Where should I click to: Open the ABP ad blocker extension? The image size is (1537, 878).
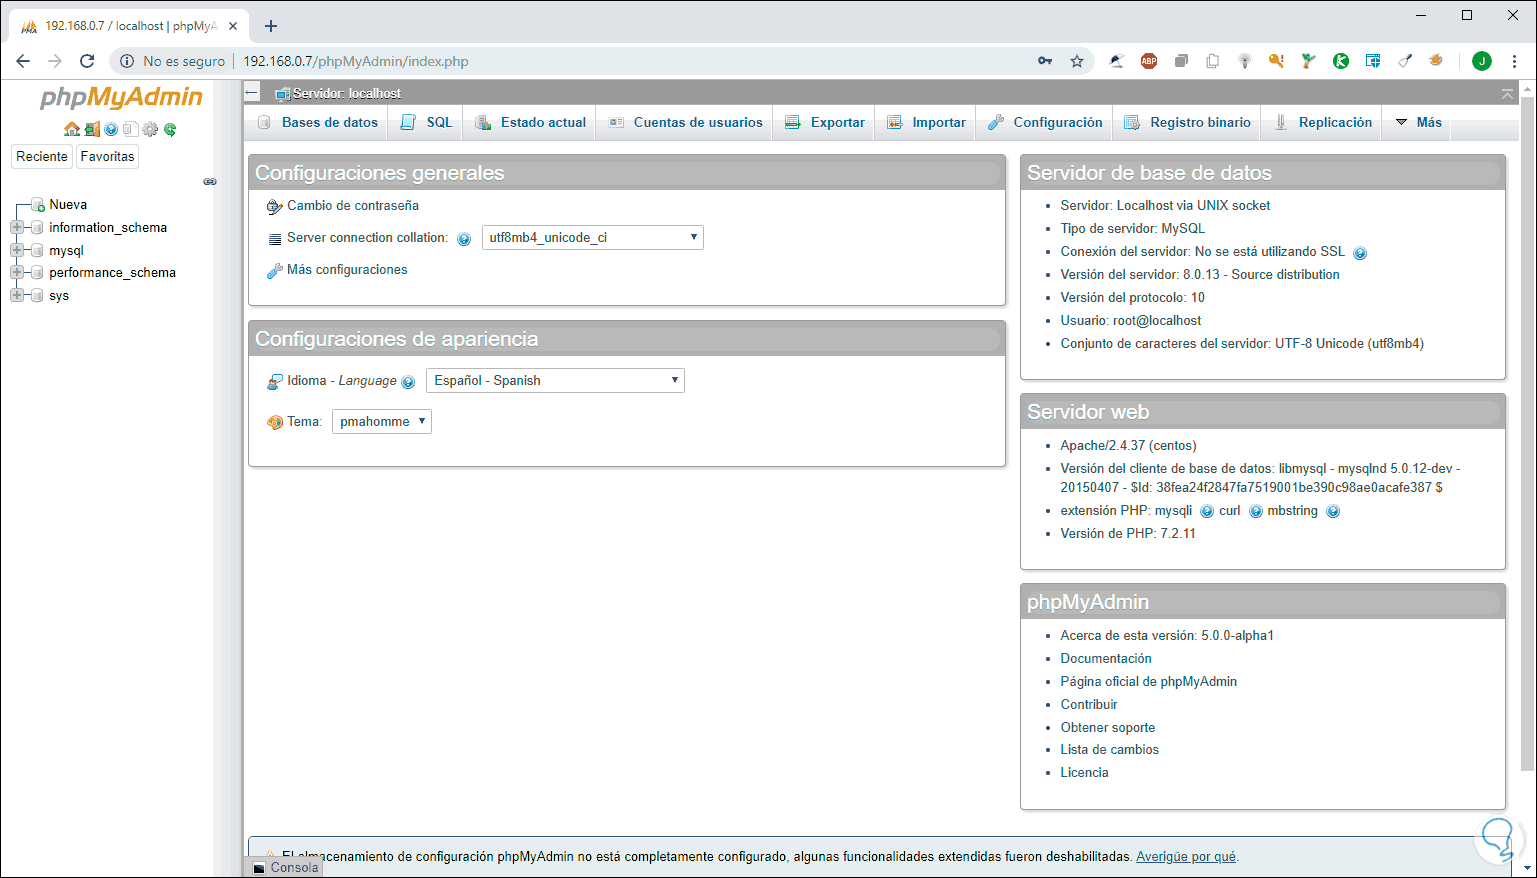[x=1149, y=61]
